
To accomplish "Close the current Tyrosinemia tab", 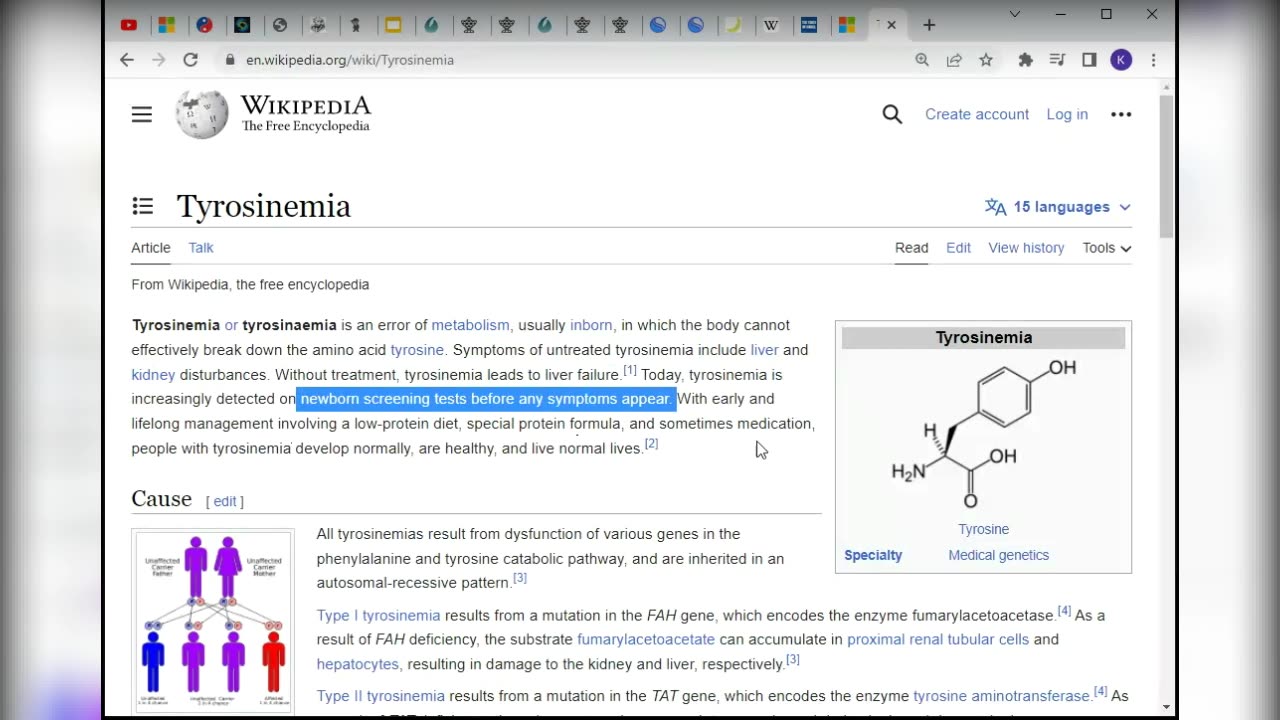I will (891, 25).
